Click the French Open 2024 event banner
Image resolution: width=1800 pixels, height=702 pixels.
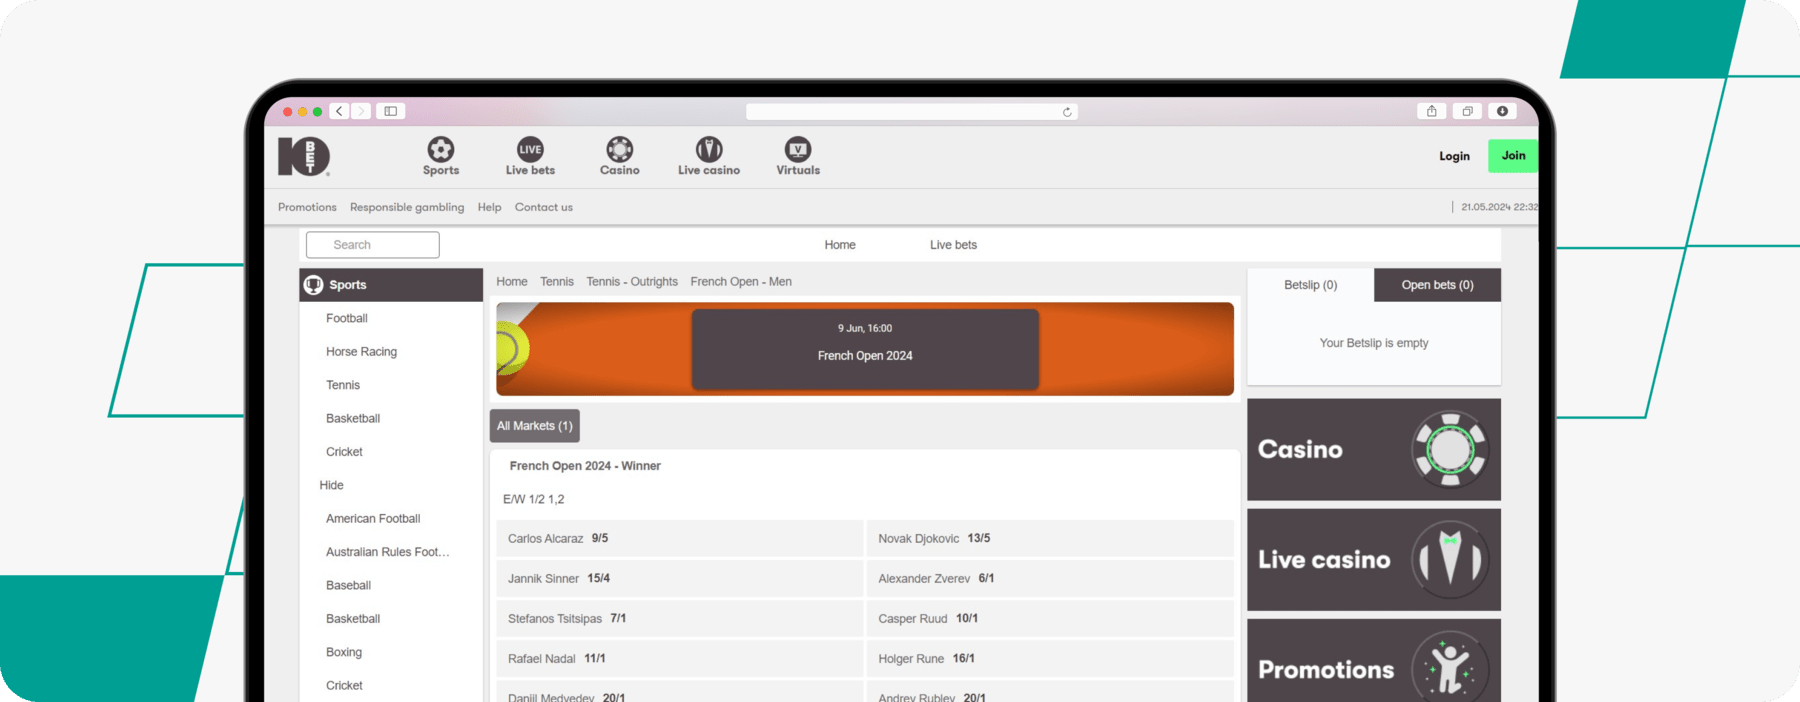click(865, 349)
